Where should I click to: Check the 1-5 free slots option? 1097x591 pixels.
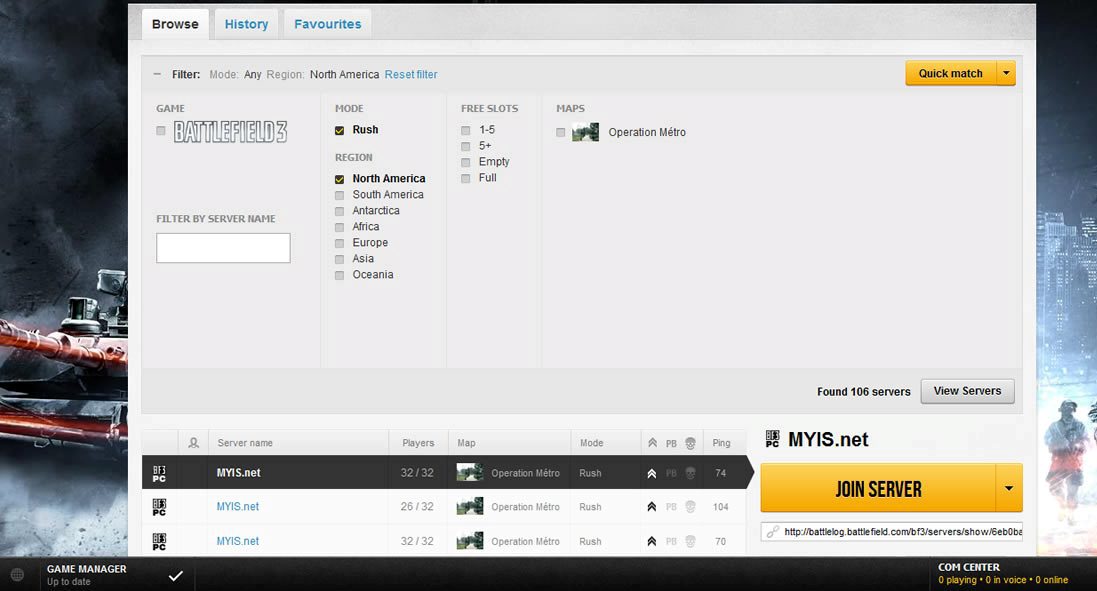465,130
